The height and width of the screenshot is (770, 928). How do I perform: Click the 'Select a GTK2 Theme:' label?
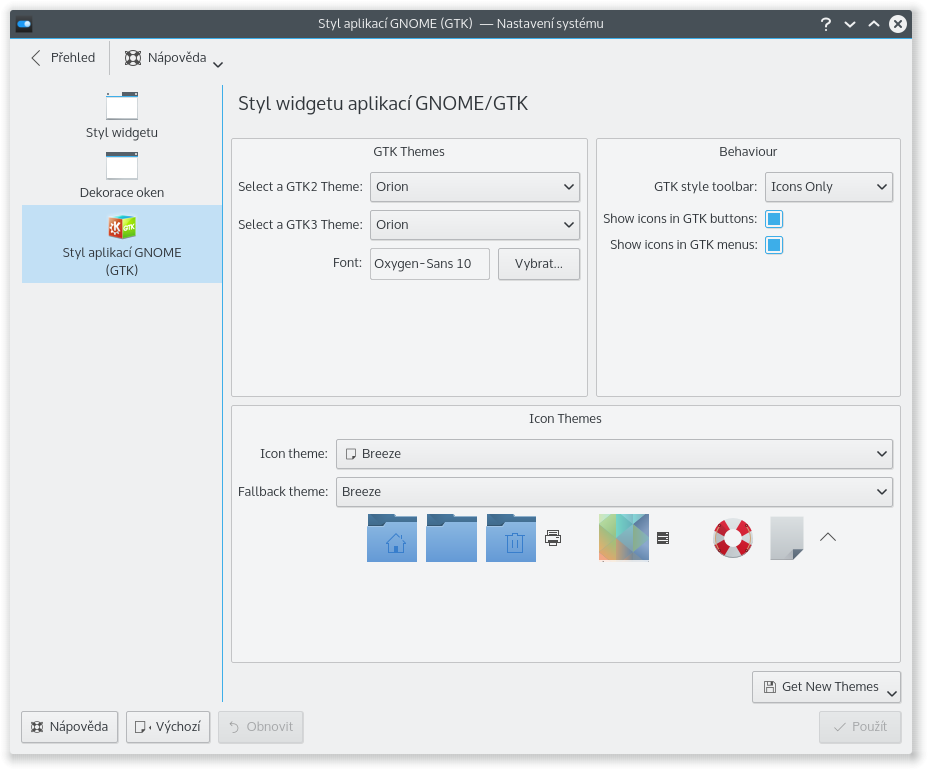301,186
